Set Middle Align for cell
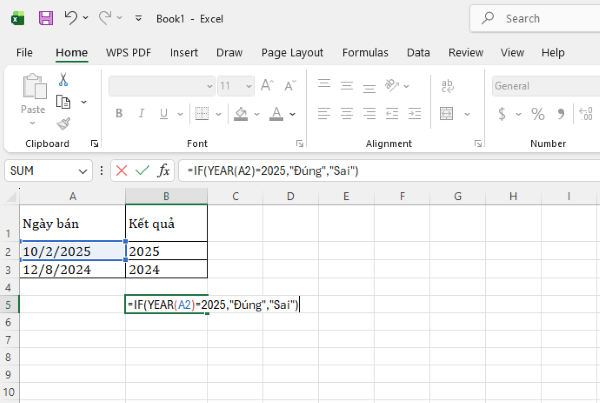 (347, 86)
